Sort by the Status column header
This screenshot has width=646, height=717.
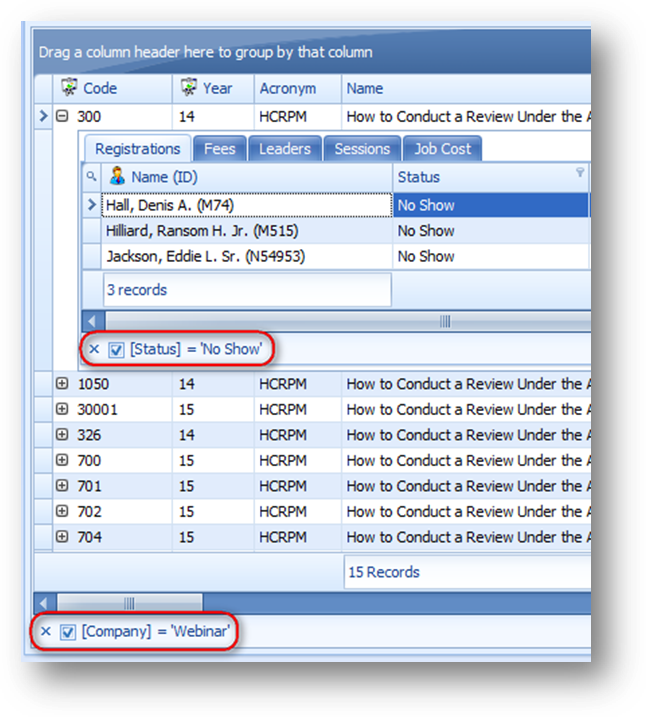[x=491, y=177]
